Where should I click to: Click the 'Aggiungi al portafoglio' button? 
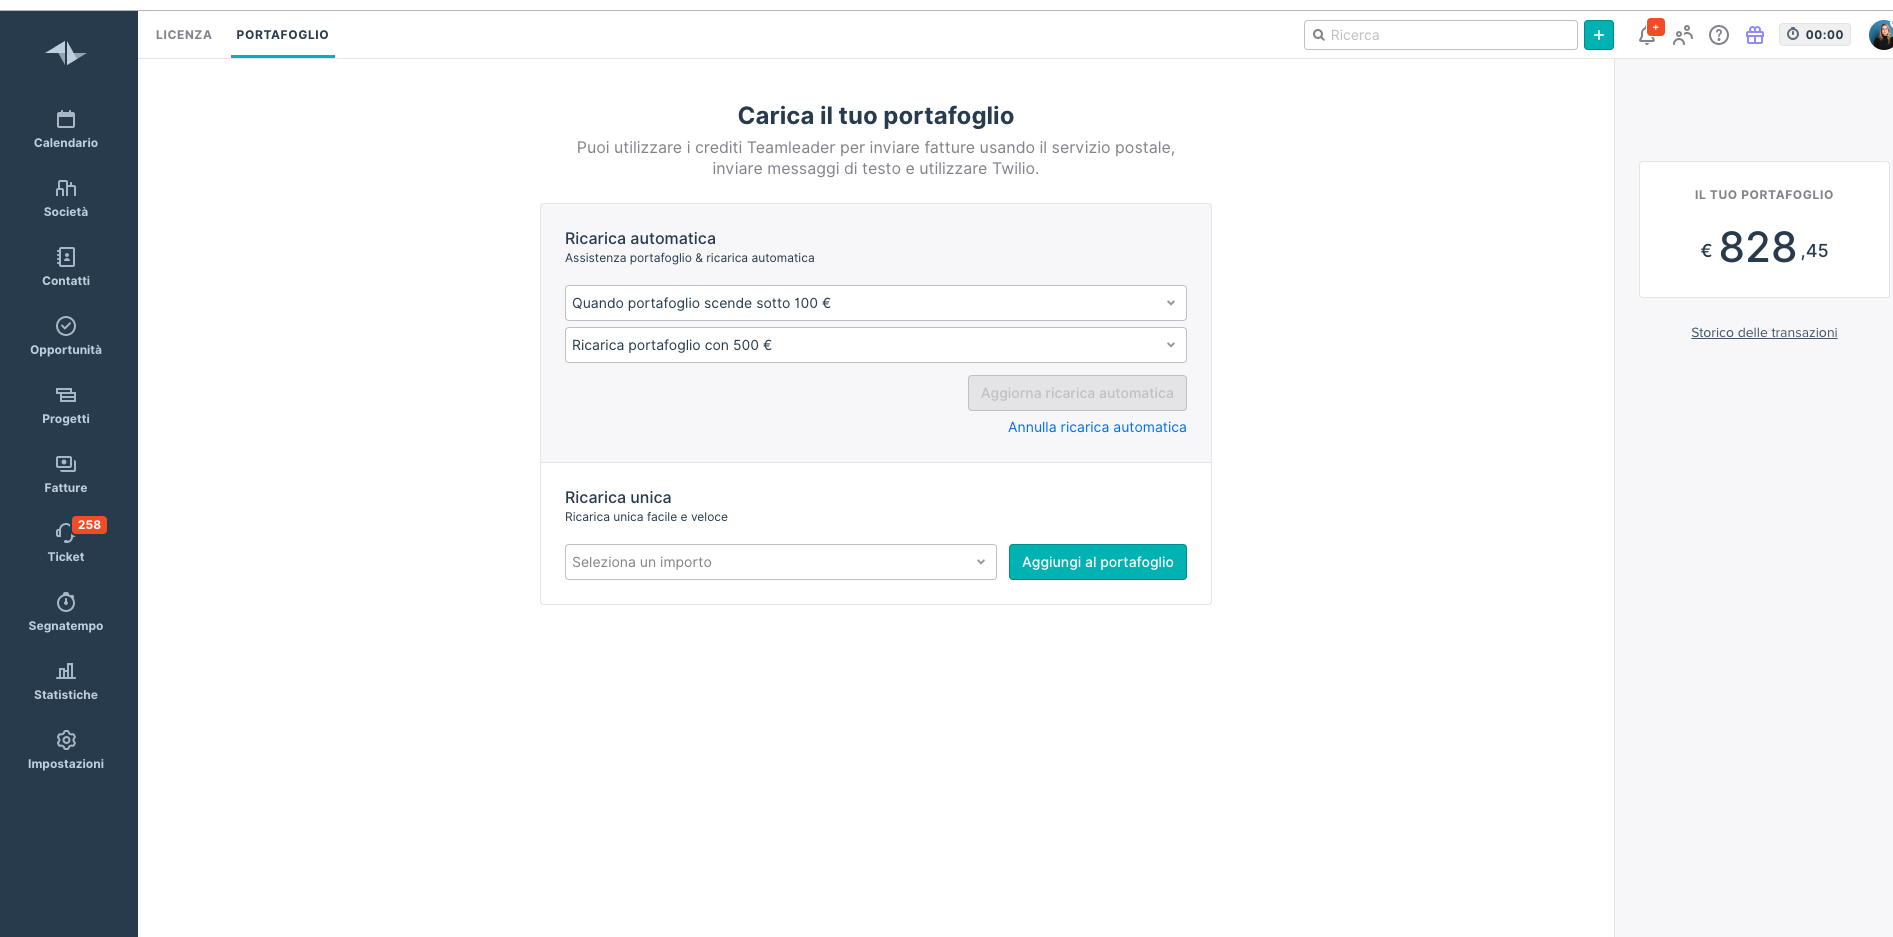[1098, 562]
